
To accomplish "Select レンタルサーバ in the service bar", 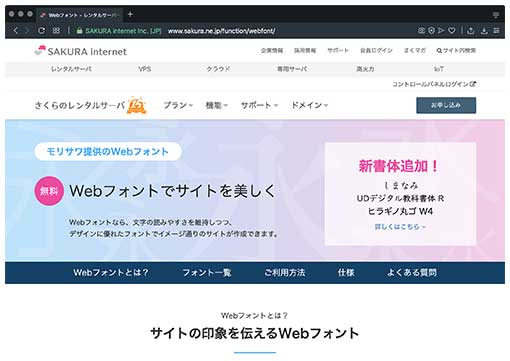I will coord(71,69).
